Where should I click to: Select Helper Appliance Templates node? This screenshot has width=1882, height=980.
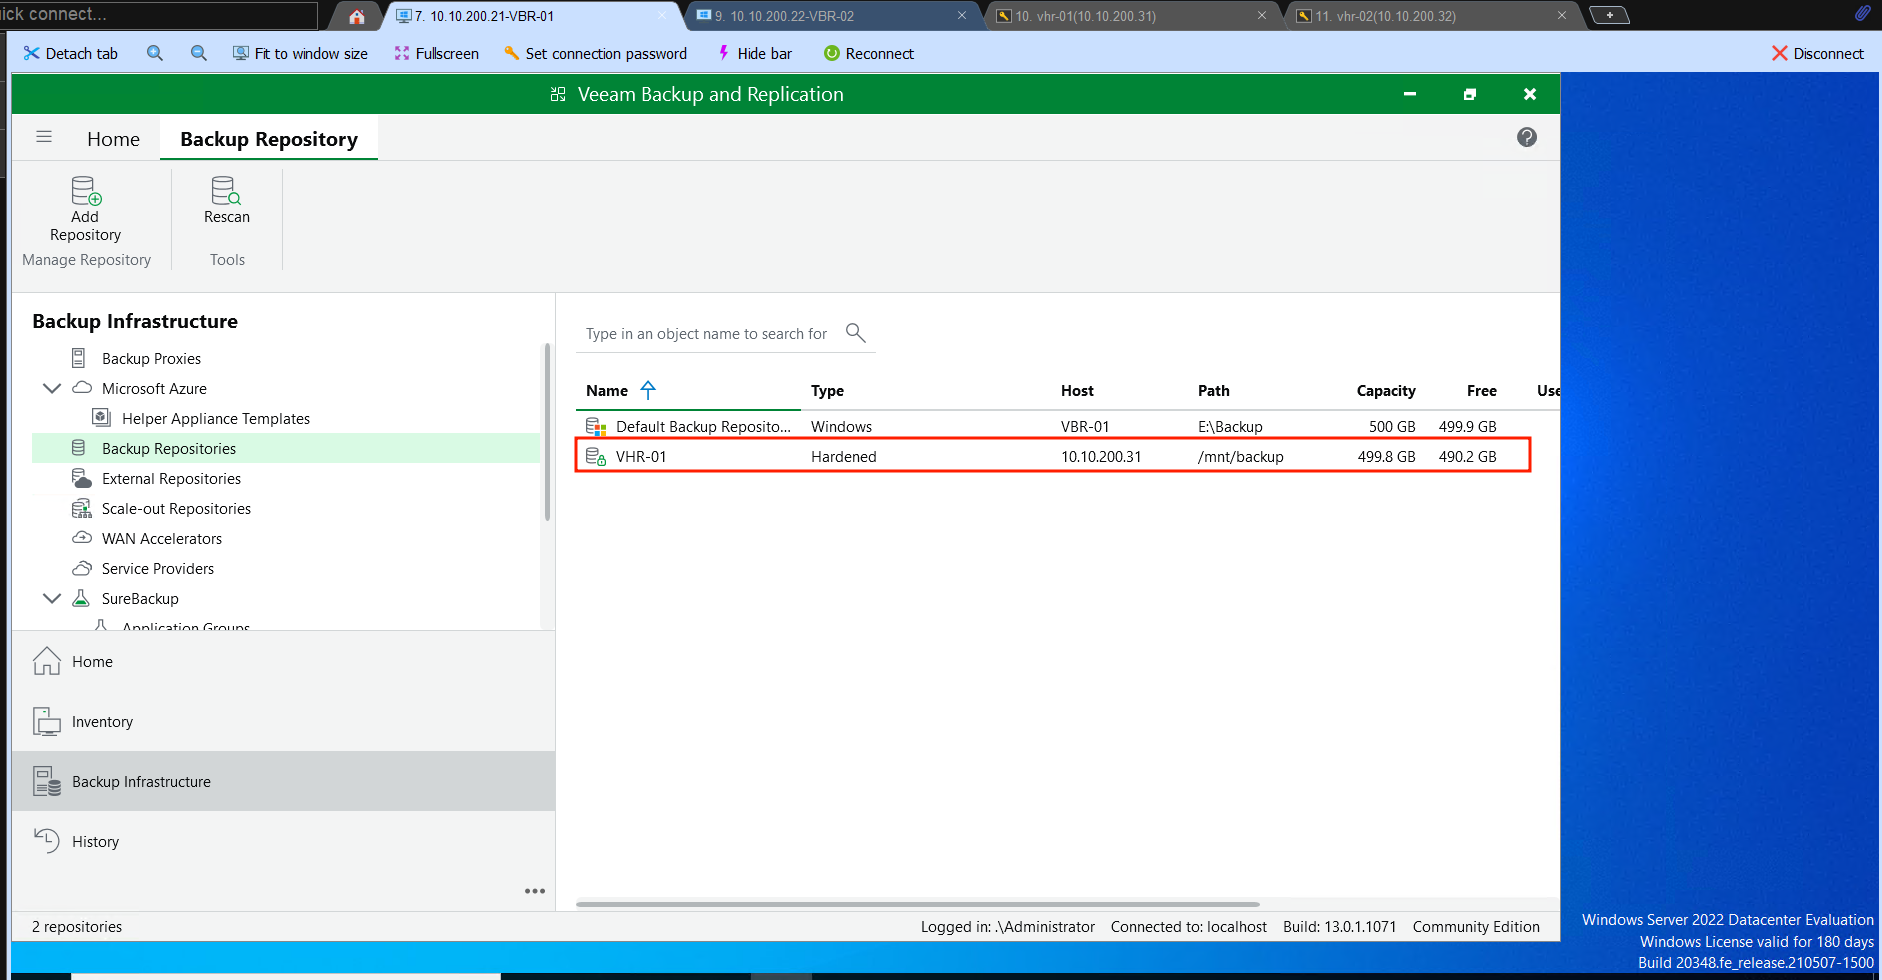216,418
